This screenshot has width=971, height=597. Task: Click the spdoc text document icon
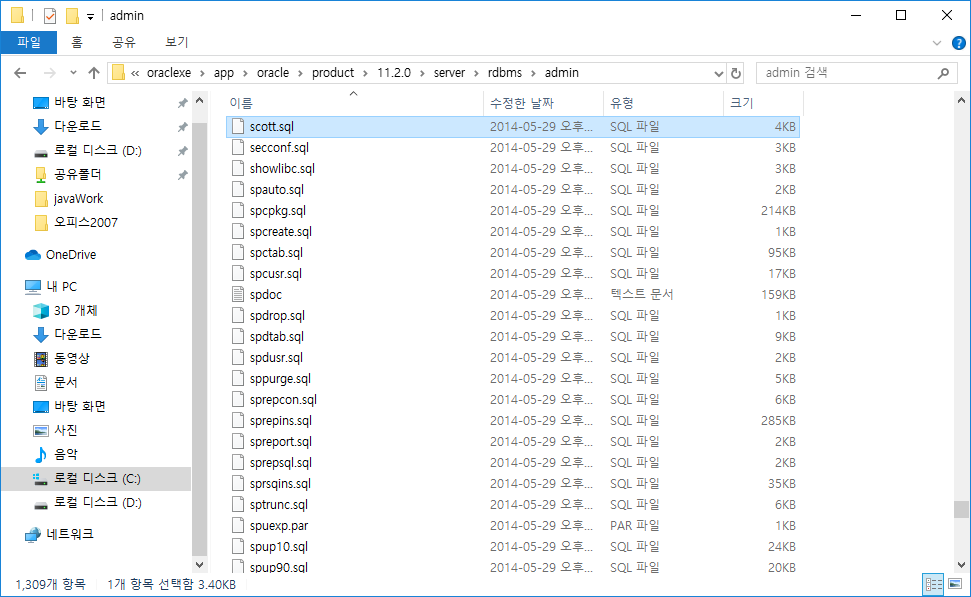(238, 294)
